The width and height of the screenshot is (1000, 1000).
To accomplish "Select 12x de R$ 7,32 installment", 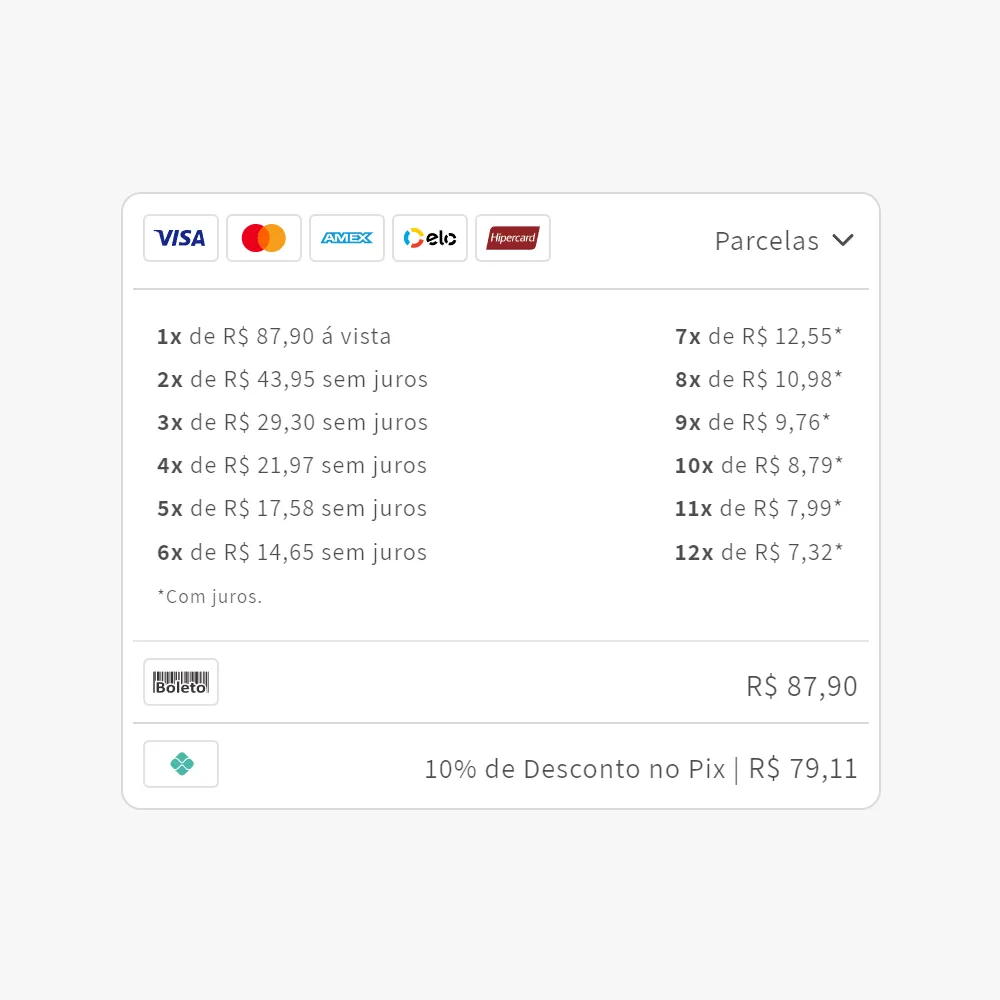I will tap(758, 552).
